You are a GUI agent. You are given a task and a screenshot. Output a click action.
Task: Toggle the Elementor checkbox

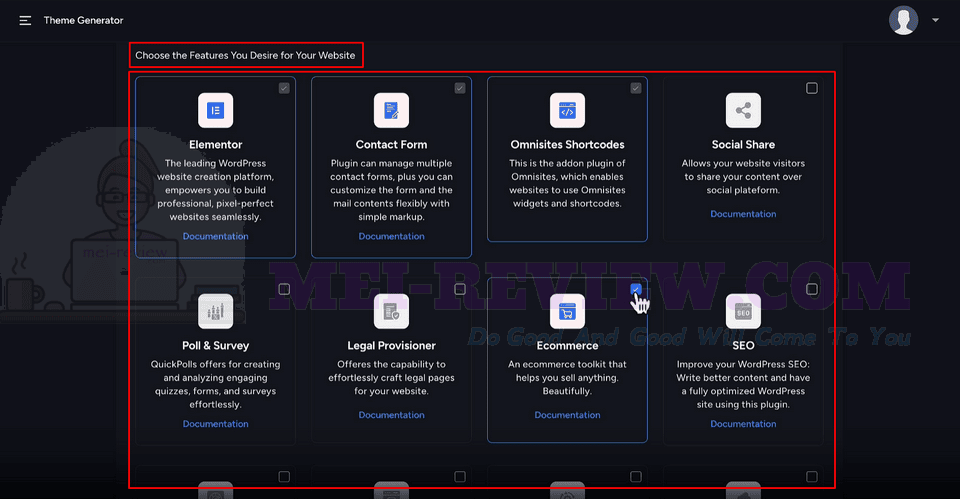point(284,88)
